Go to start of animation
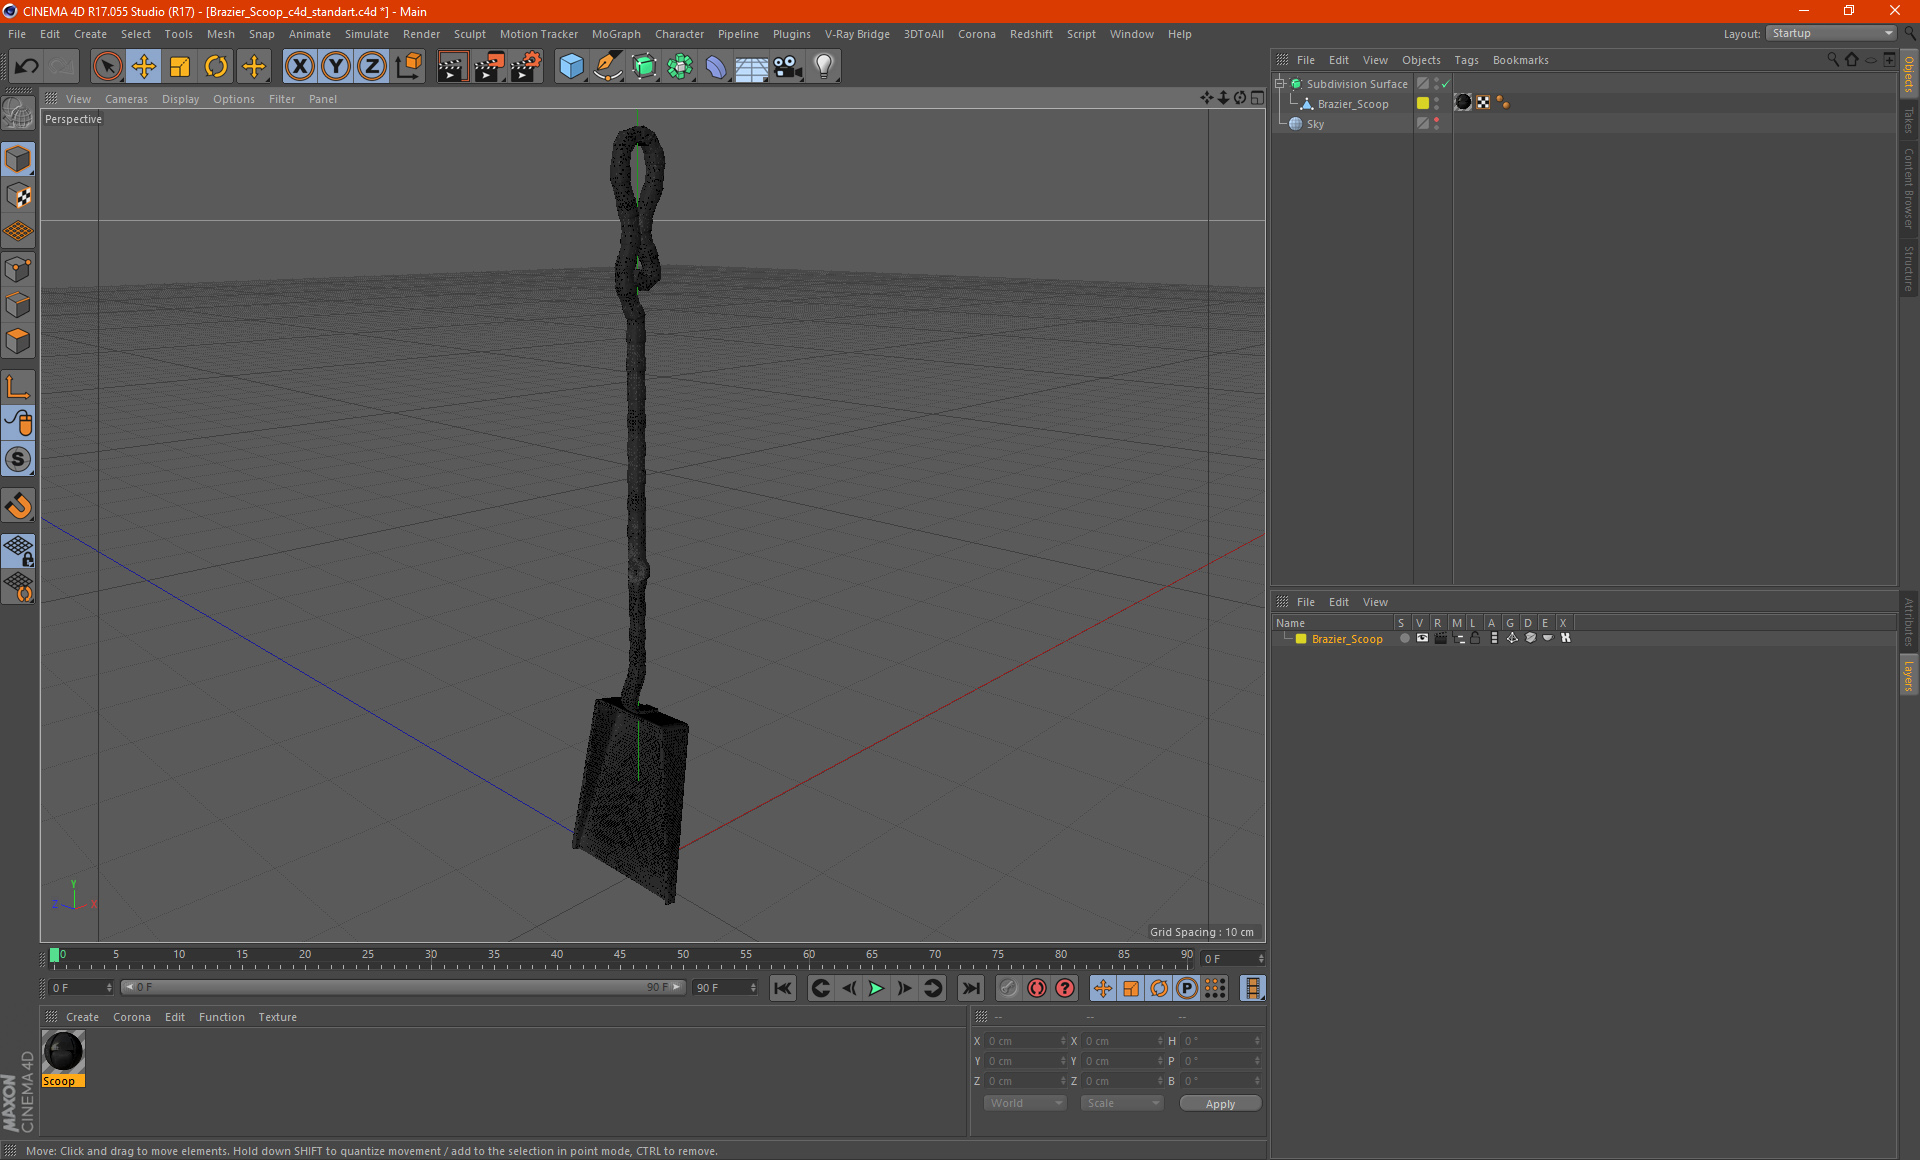 coord(783,988)
